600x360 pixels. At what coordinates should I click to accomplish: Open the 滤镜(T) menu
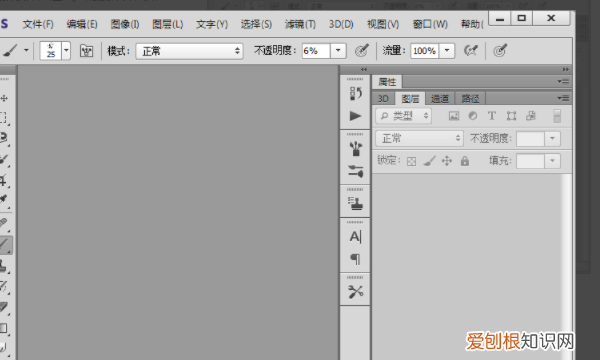pos(300,24)
